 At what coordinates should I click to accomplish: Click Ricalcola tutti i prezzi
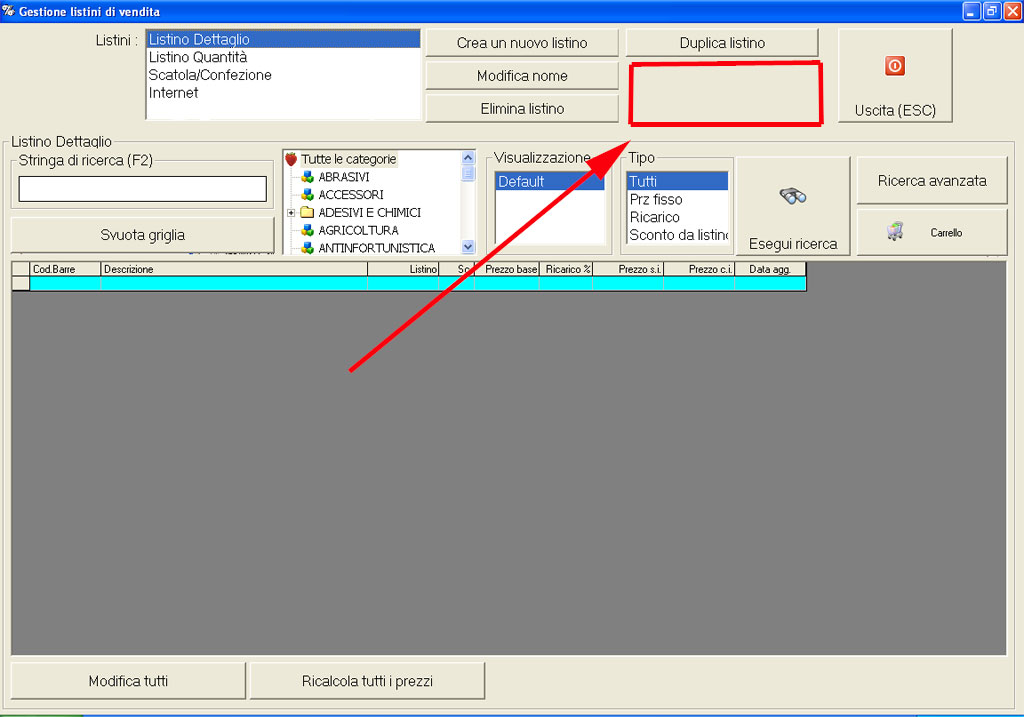(367, 681)
